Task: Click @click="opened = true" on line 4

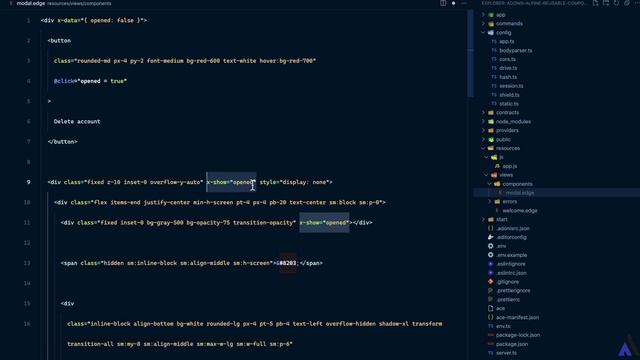Action: point(90,81)
